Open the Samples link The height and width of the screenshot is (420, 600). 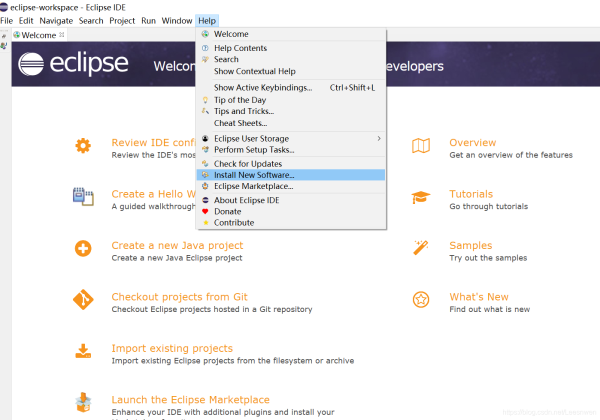pyautogui.click(x=471, y=246)
